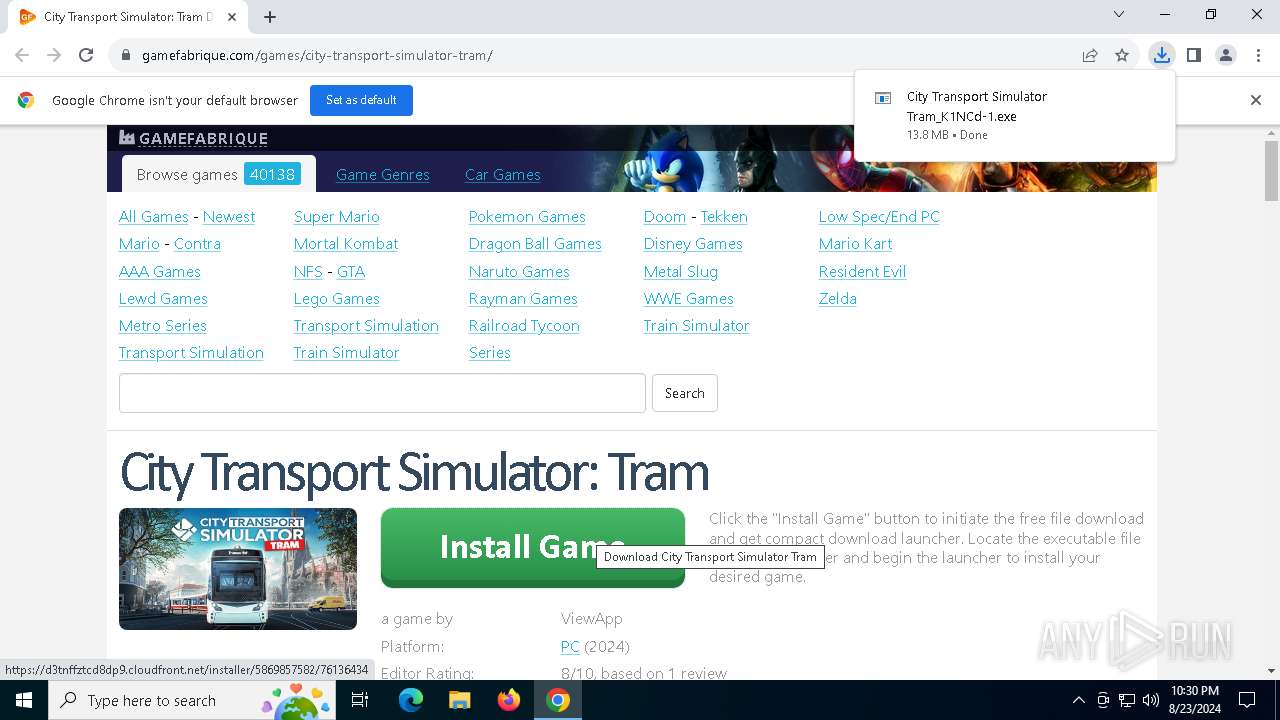Click the Windows taskbar search box
The image size is (1280, 720).
[x=190, y=700]
